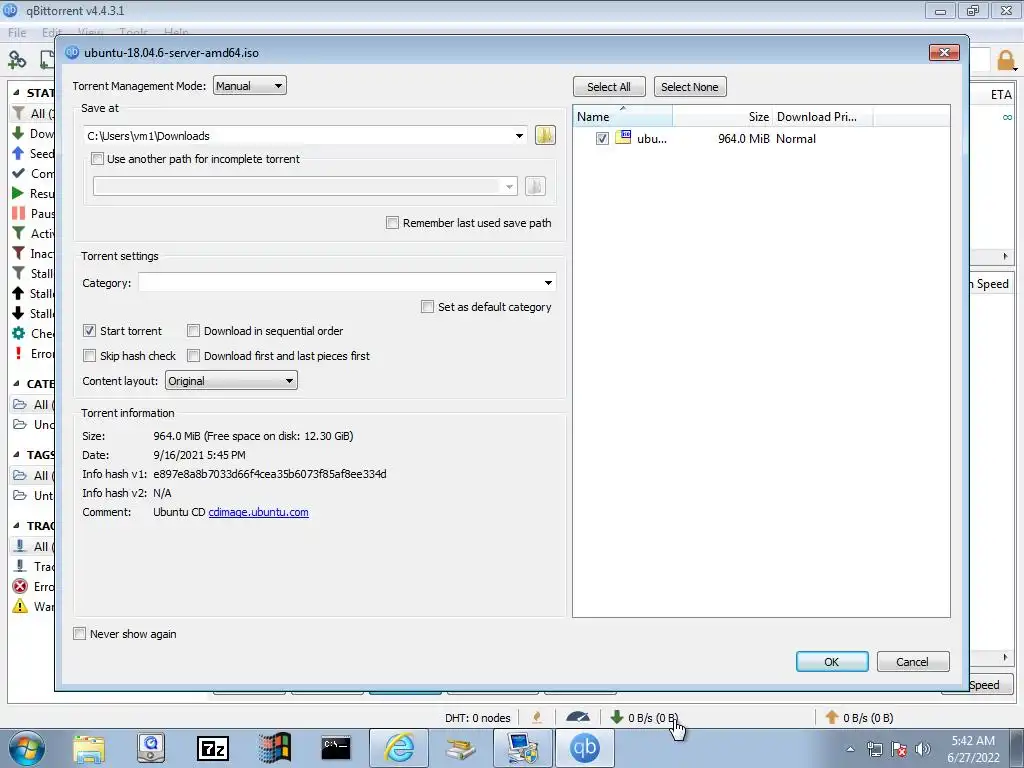Open the Category dropdown
The height and width of the screenshot is (768, 1024).
[548, 283]
